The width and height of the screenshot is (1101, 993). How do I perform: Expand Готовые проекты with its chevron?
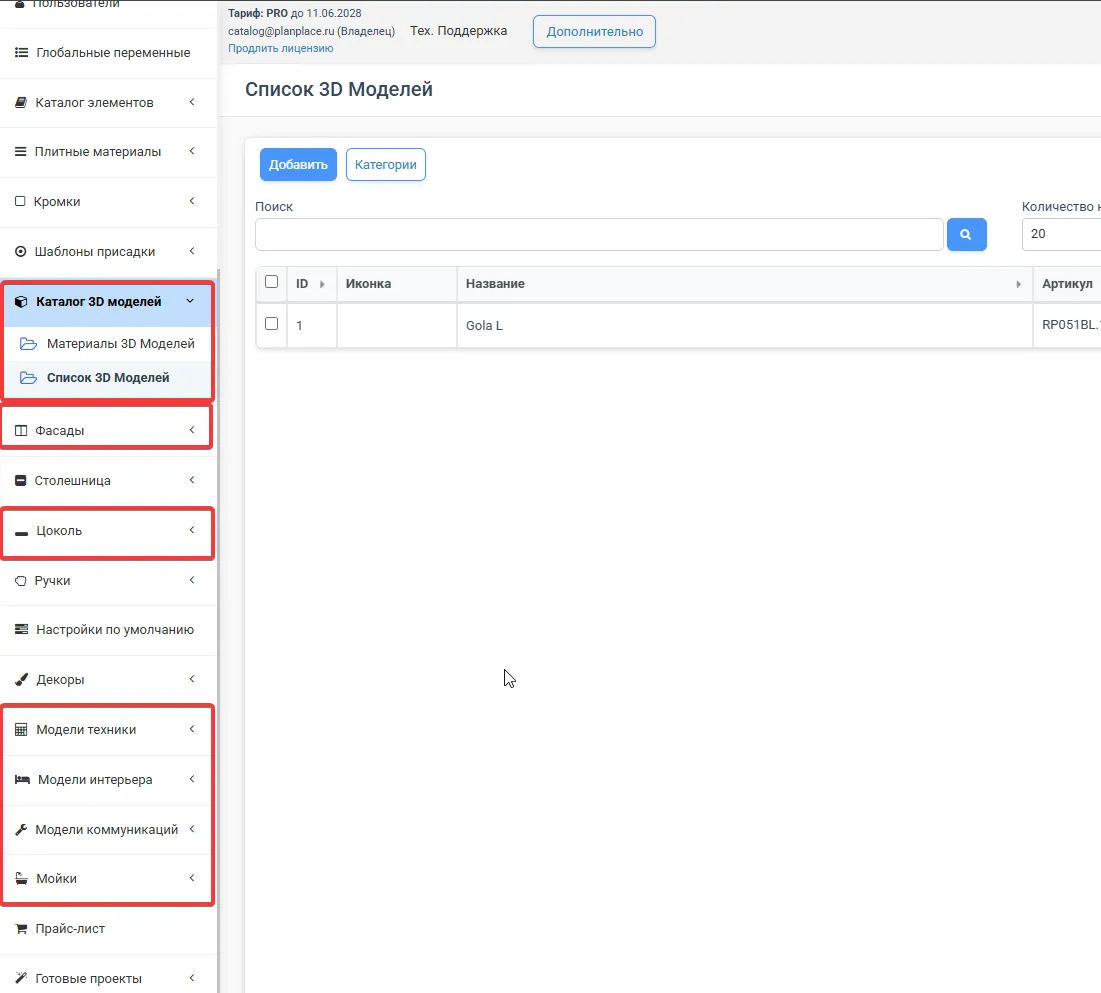tap(192, 978)
